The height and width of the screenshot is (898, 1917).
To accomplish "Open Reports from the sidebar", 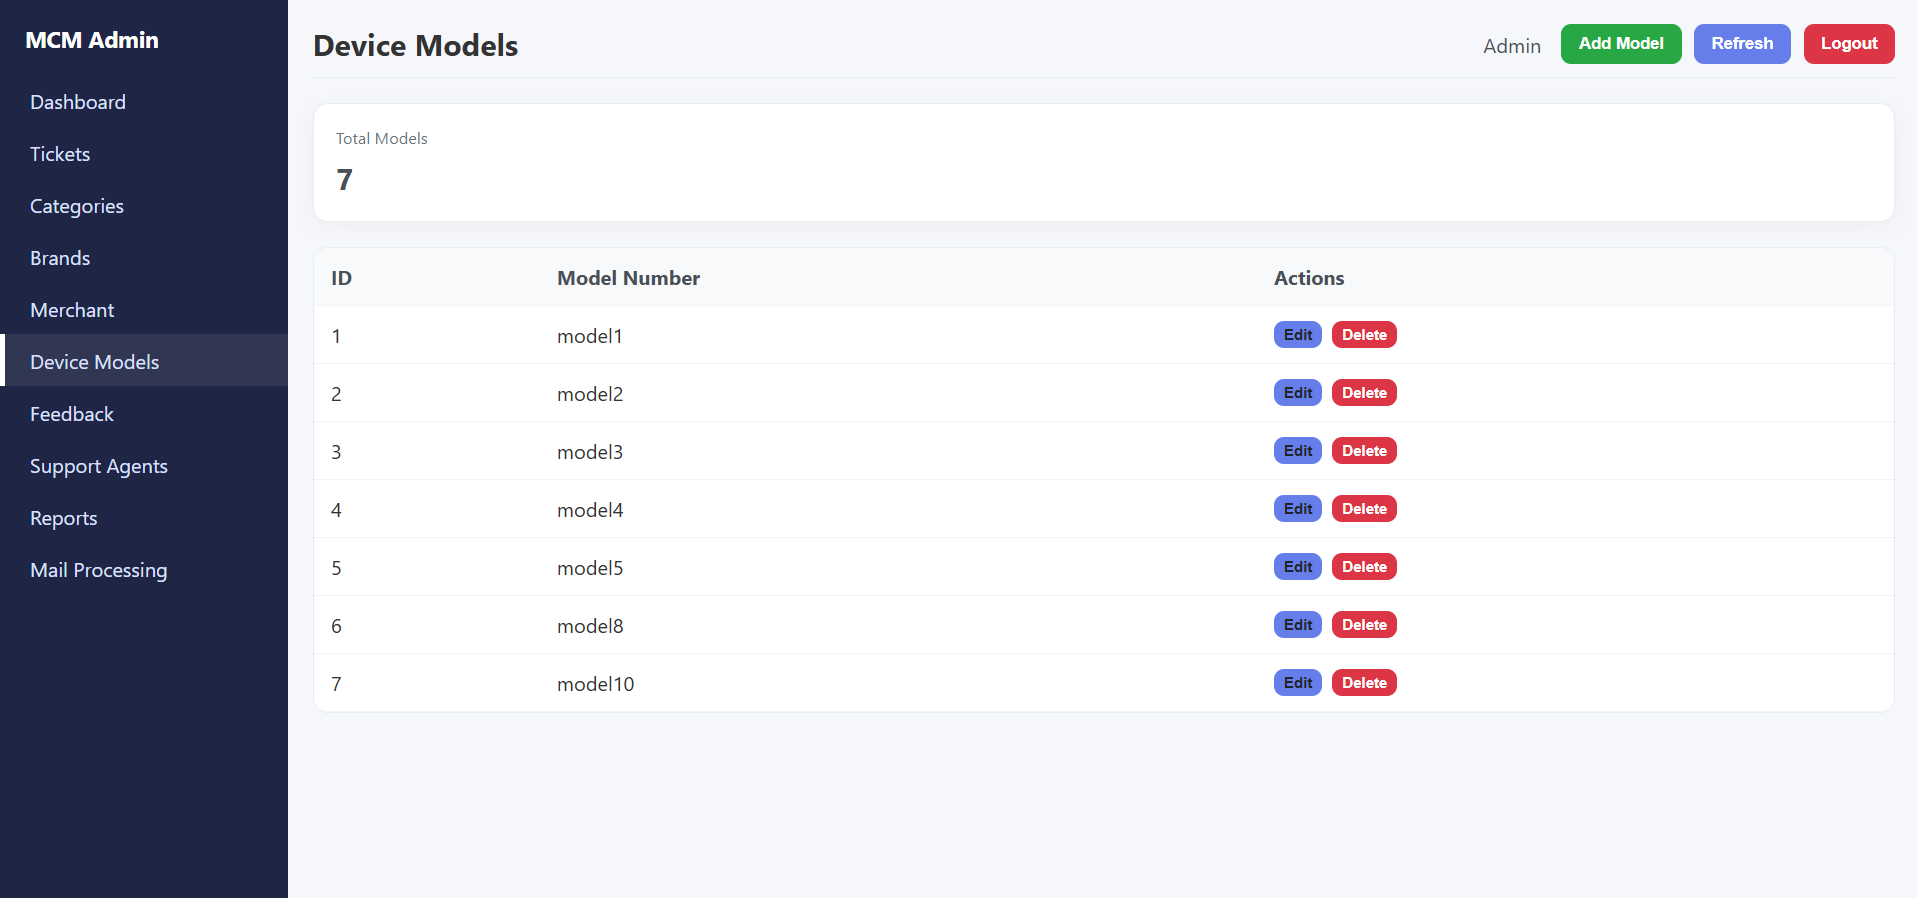I will pos(64,518).
